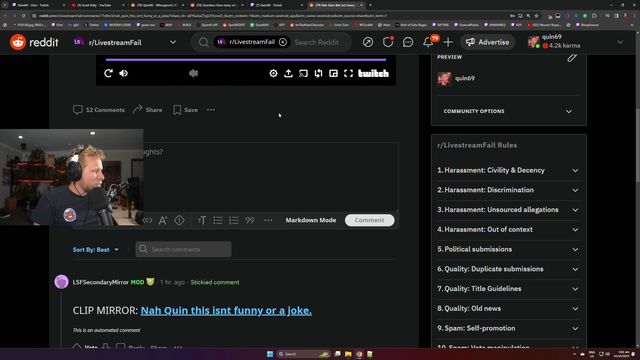Switch editor to Markdown Mode

click(x=311, y=220)
